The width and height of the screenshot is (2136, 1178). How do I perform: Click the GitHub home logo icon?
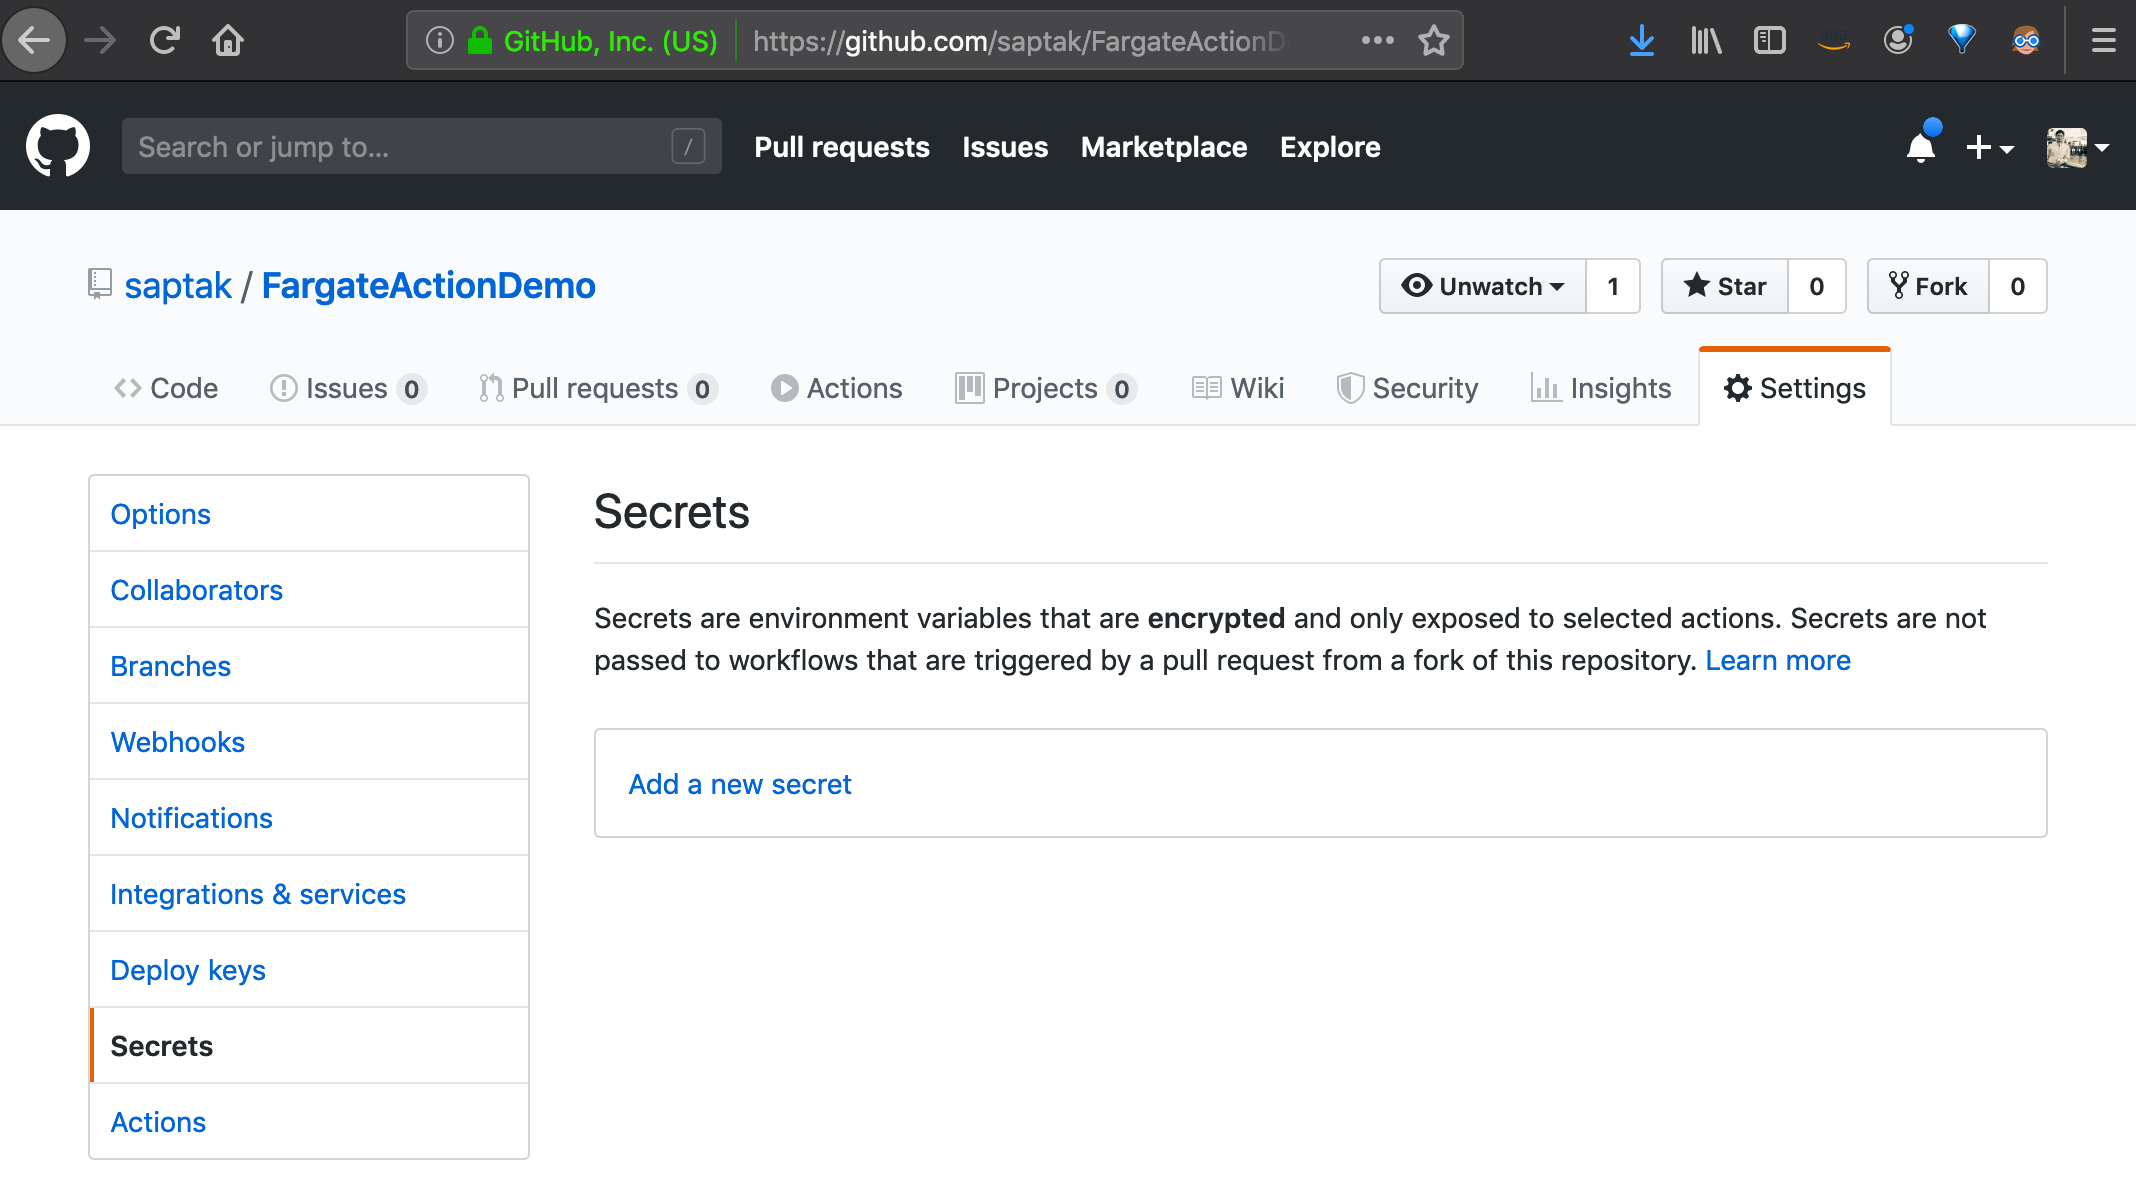[x=57, y=145]
